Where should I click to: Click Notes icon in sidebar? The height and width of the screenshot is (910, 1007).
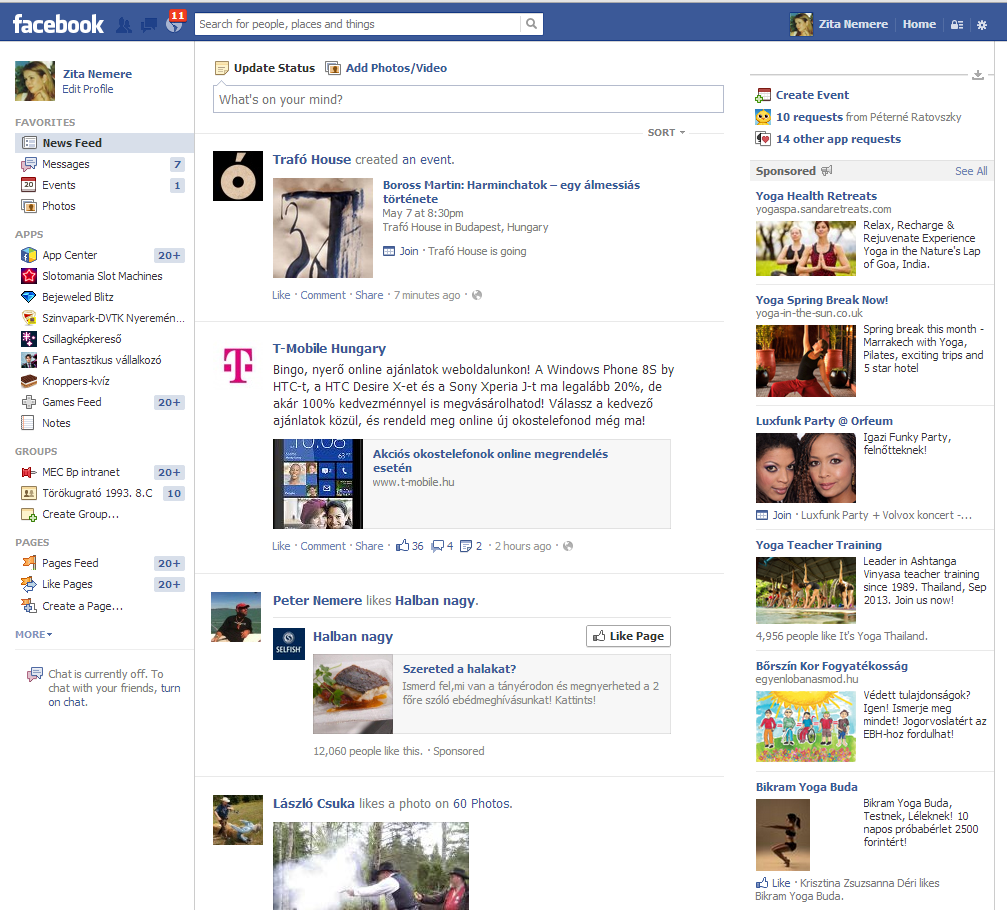coord(28,423)
